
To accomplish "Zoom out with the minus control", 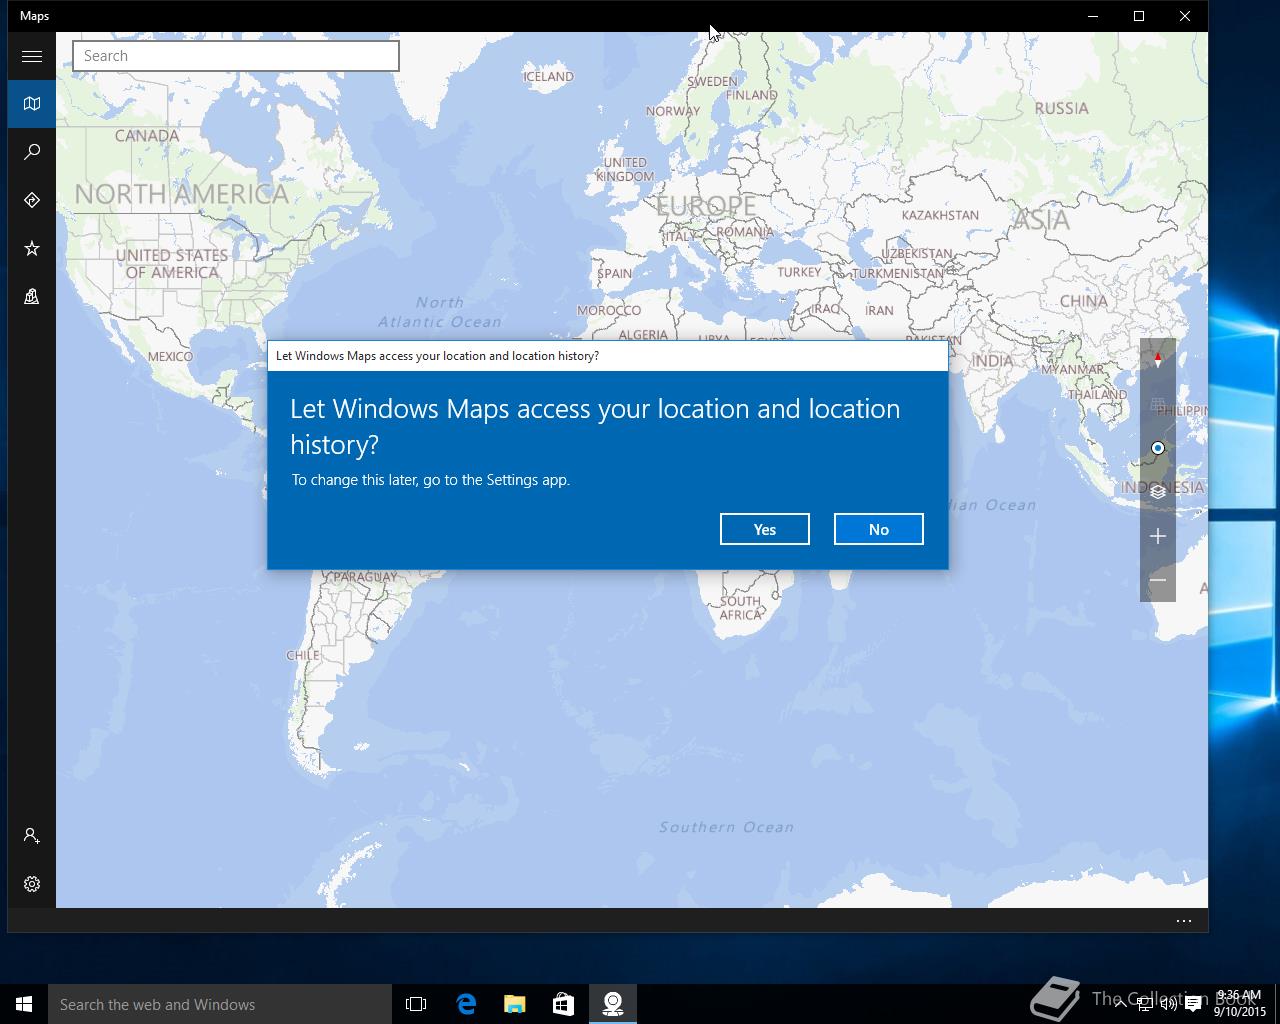I will click(x=1158, y=580).
